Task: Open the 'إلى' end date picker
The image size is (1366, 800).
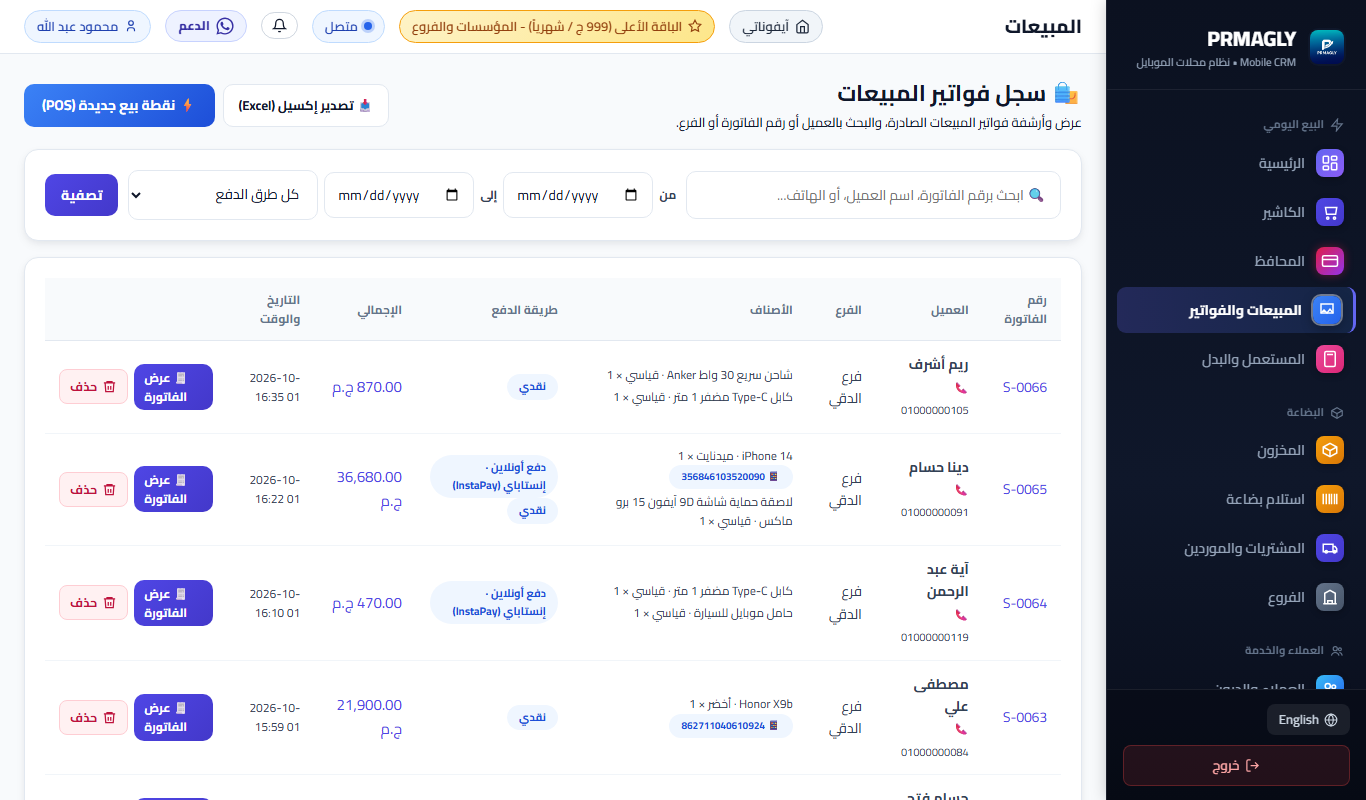Action: (399, 195)
